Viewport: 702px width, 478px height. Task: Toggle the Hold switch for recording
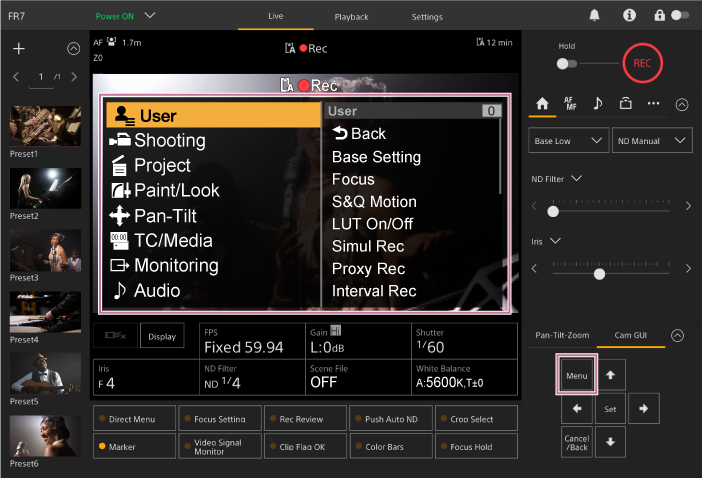567,64
